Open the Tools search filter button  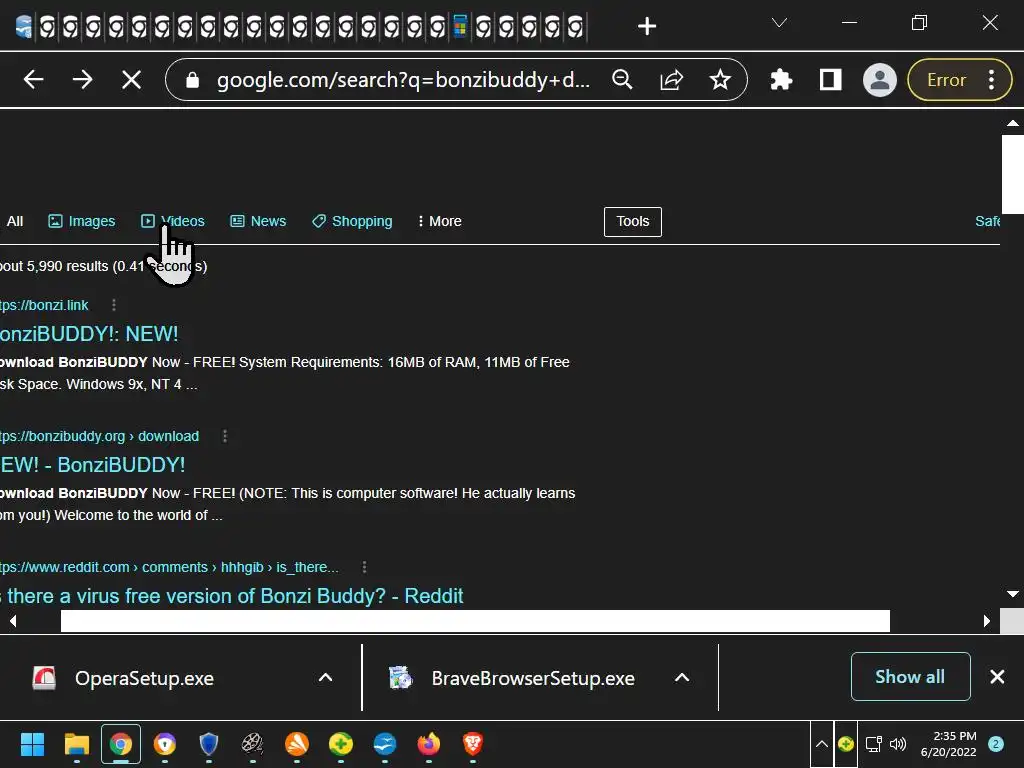click(x=633, y=221)
